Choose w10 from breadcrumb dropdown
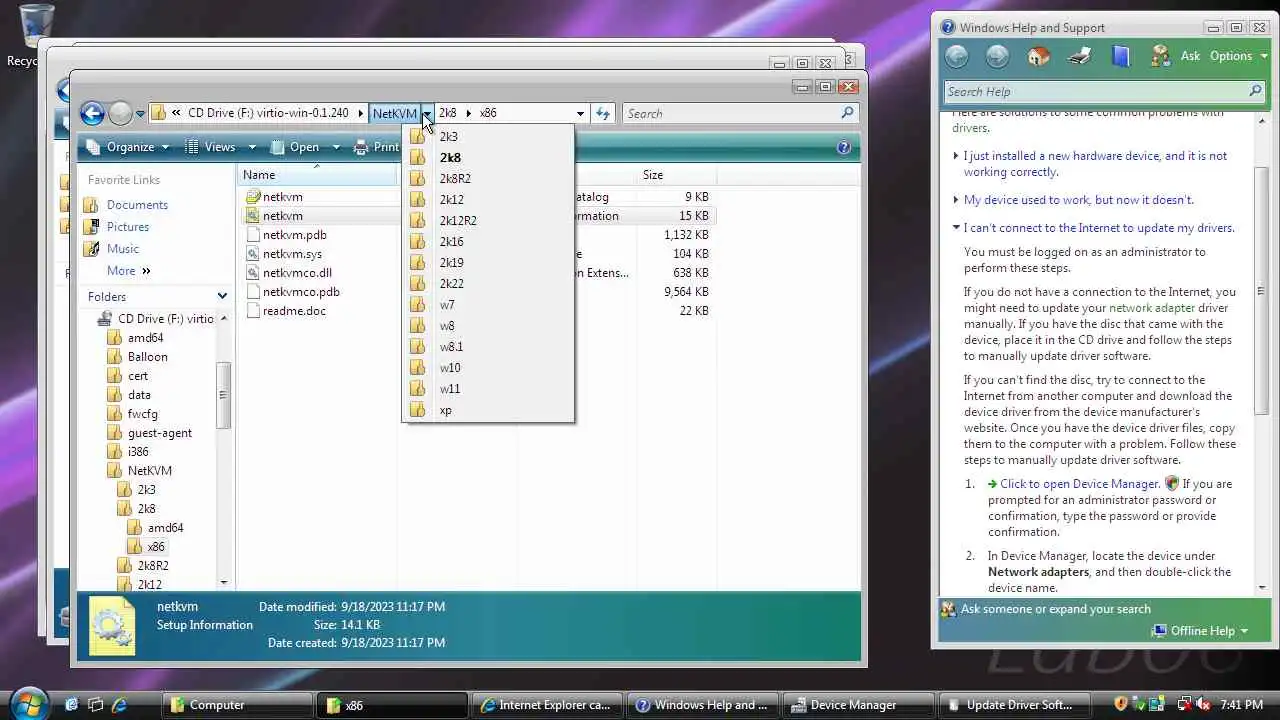 coord(488,367)
